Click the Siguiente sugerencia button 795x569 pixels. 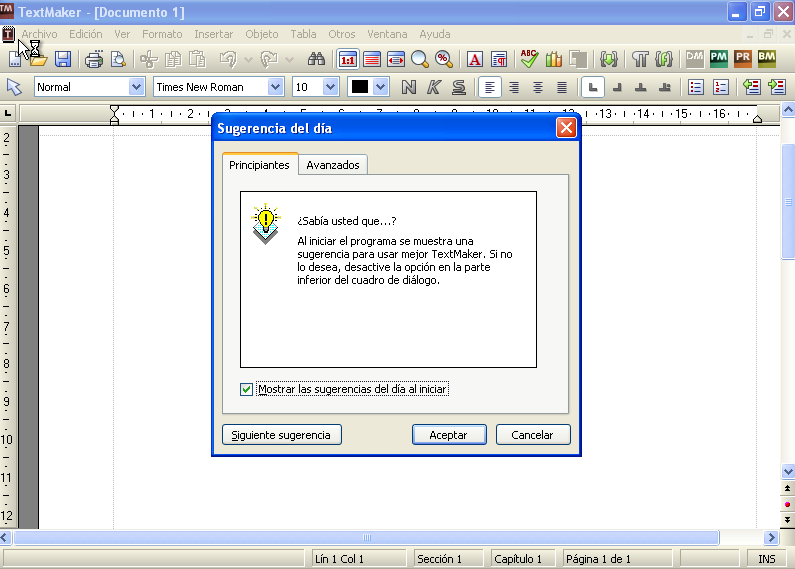coord(281,435)
